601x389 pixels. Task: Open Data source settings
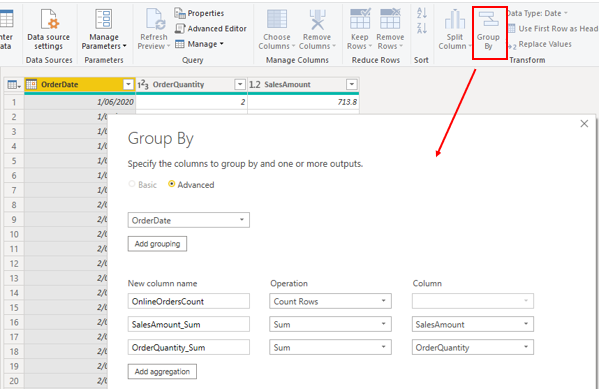click(x=49, y=30)
